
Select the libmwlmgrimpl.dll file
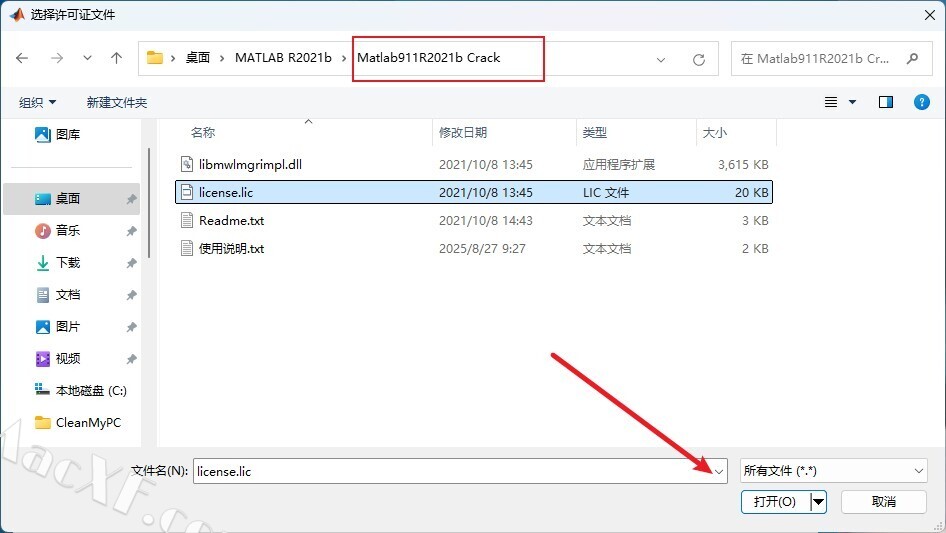click(x=245, y=164)
